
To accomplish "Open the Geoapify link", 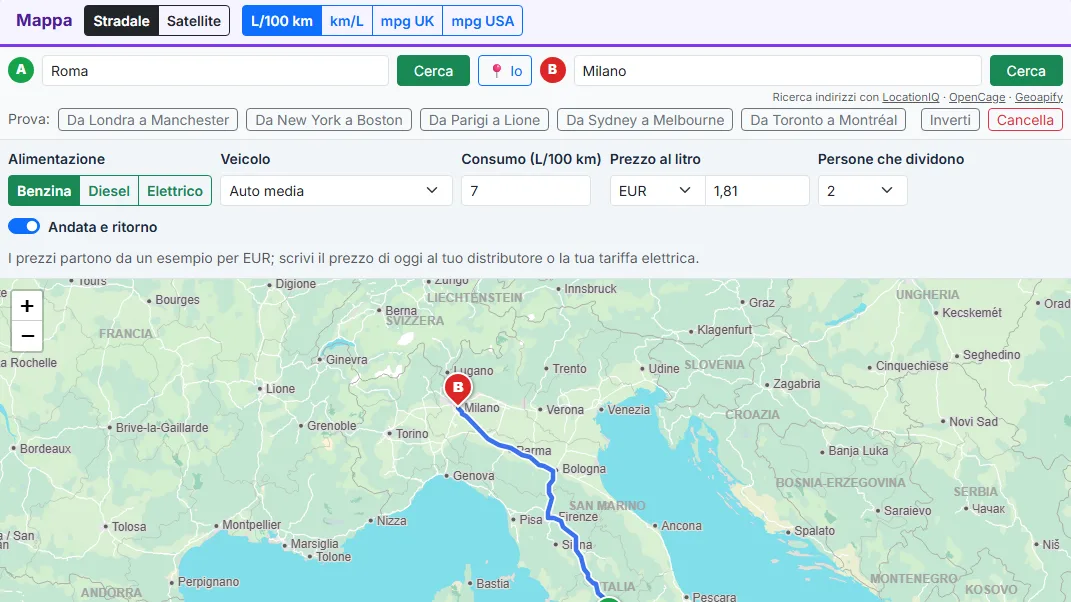I will pos(1039,97).
